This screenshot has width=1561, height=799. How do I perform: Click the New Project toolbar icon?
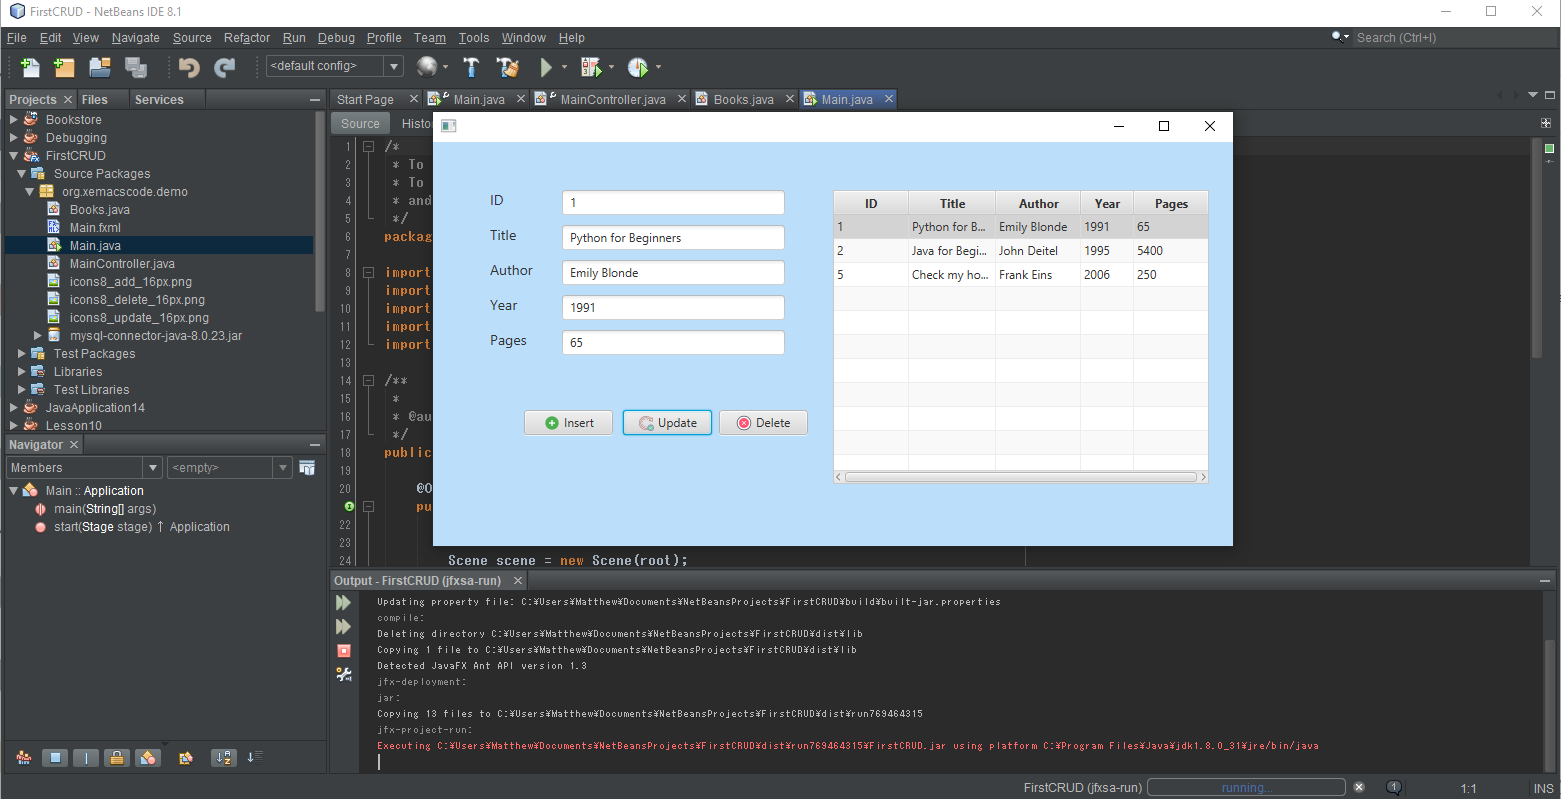point(65,67)
